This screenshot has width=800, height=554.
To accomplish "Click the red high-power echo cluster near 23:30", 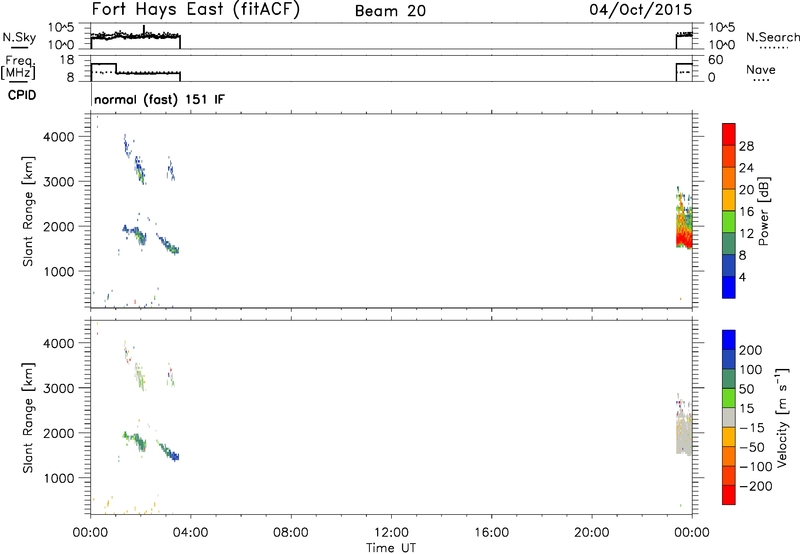I will [x=683, y=237].
